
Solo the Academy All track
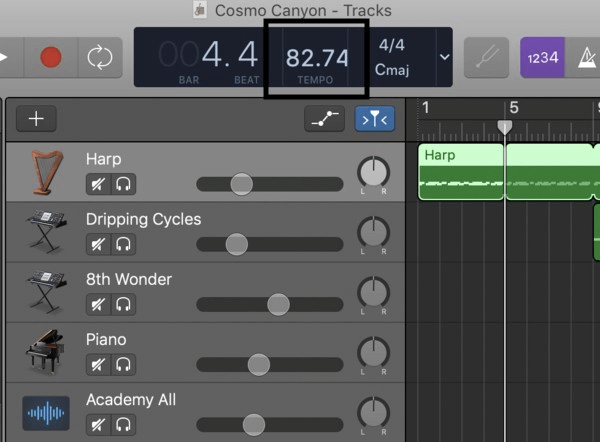123,424
